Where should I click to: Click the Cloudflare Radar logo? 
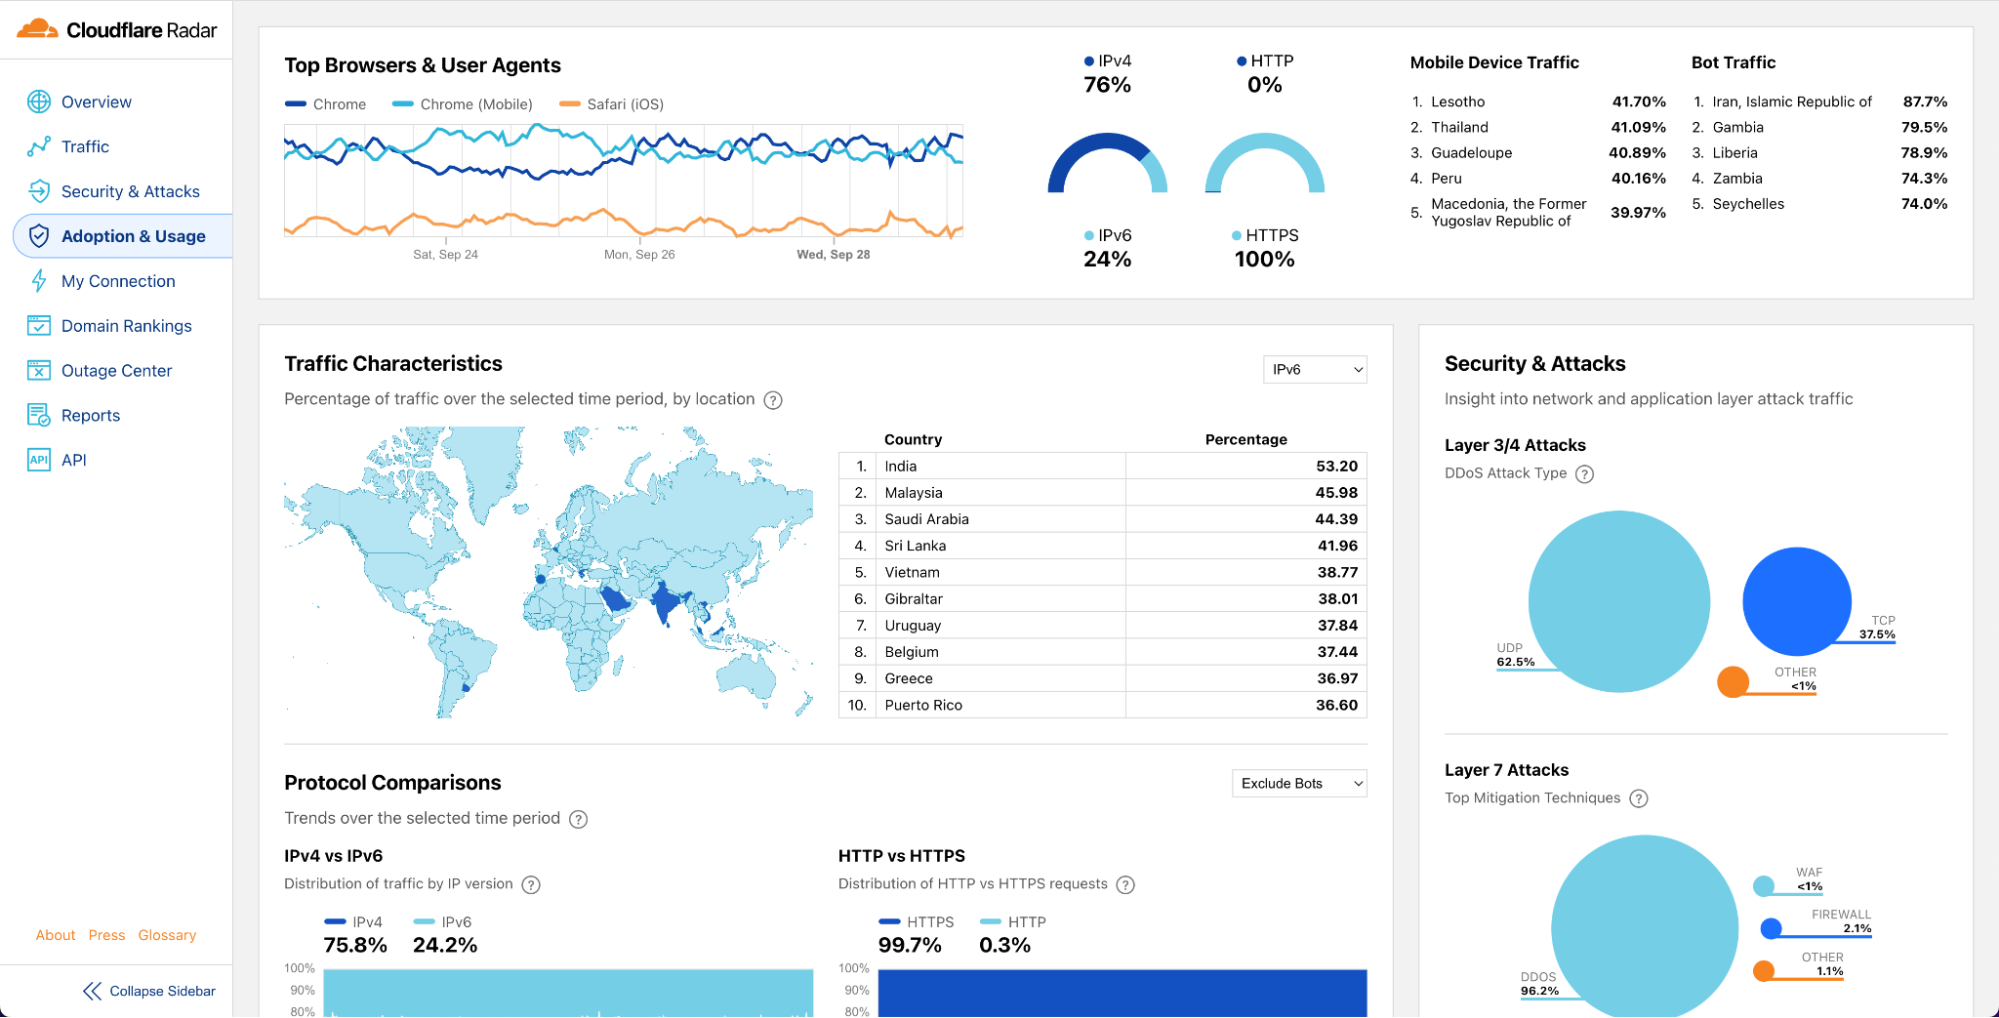click(116, 29)
